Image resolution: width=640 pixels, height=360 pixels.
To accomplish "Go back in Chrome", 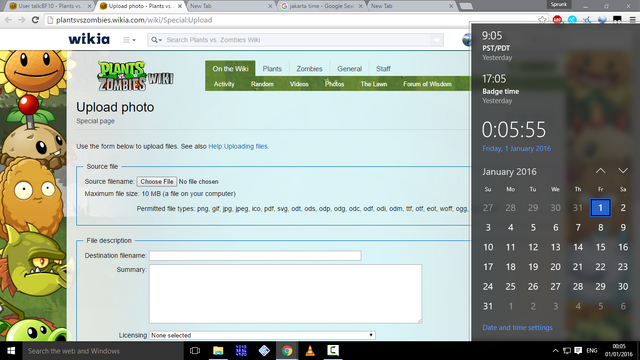I will tap(8, 20).
